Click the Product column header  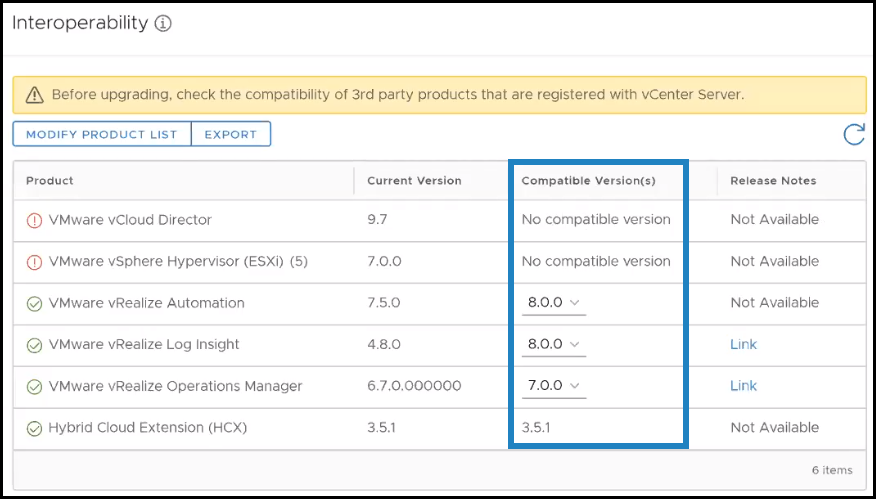tap(50, 180)
